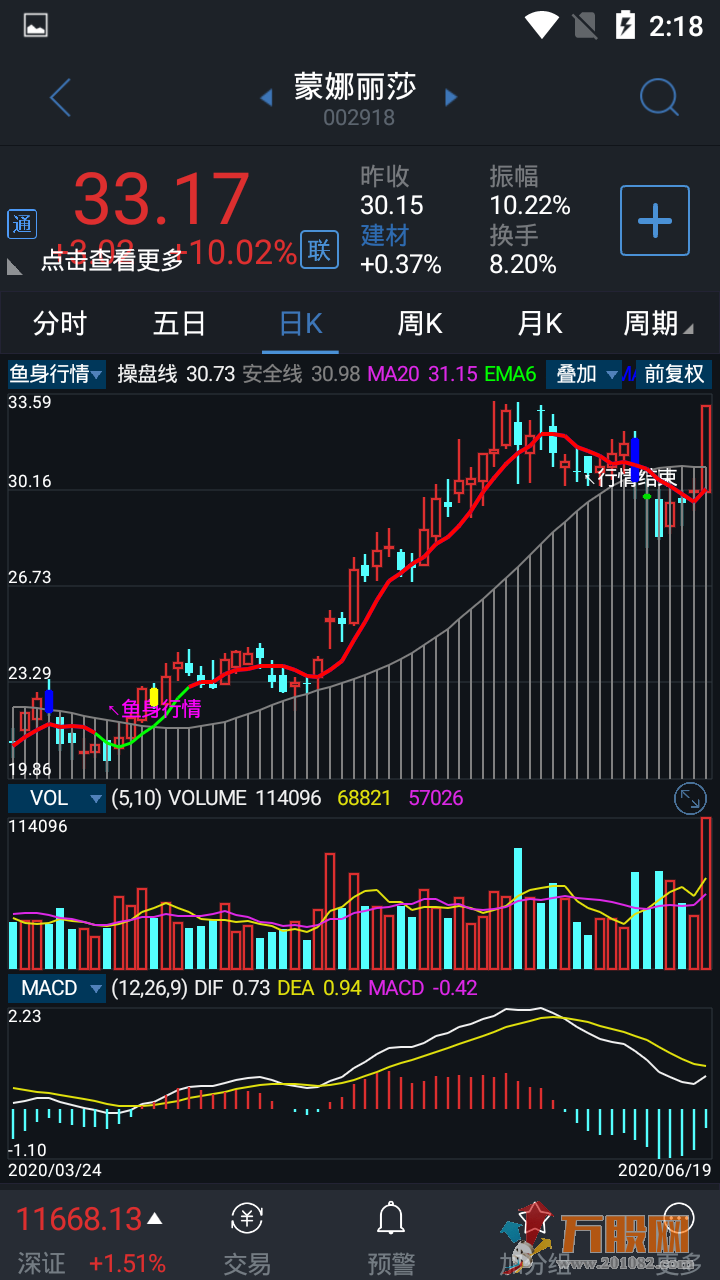Image resolution: width=720 pixels, height=1280 pixels.
Task: Tap the latest tall red candle
Action: [706, 448]
